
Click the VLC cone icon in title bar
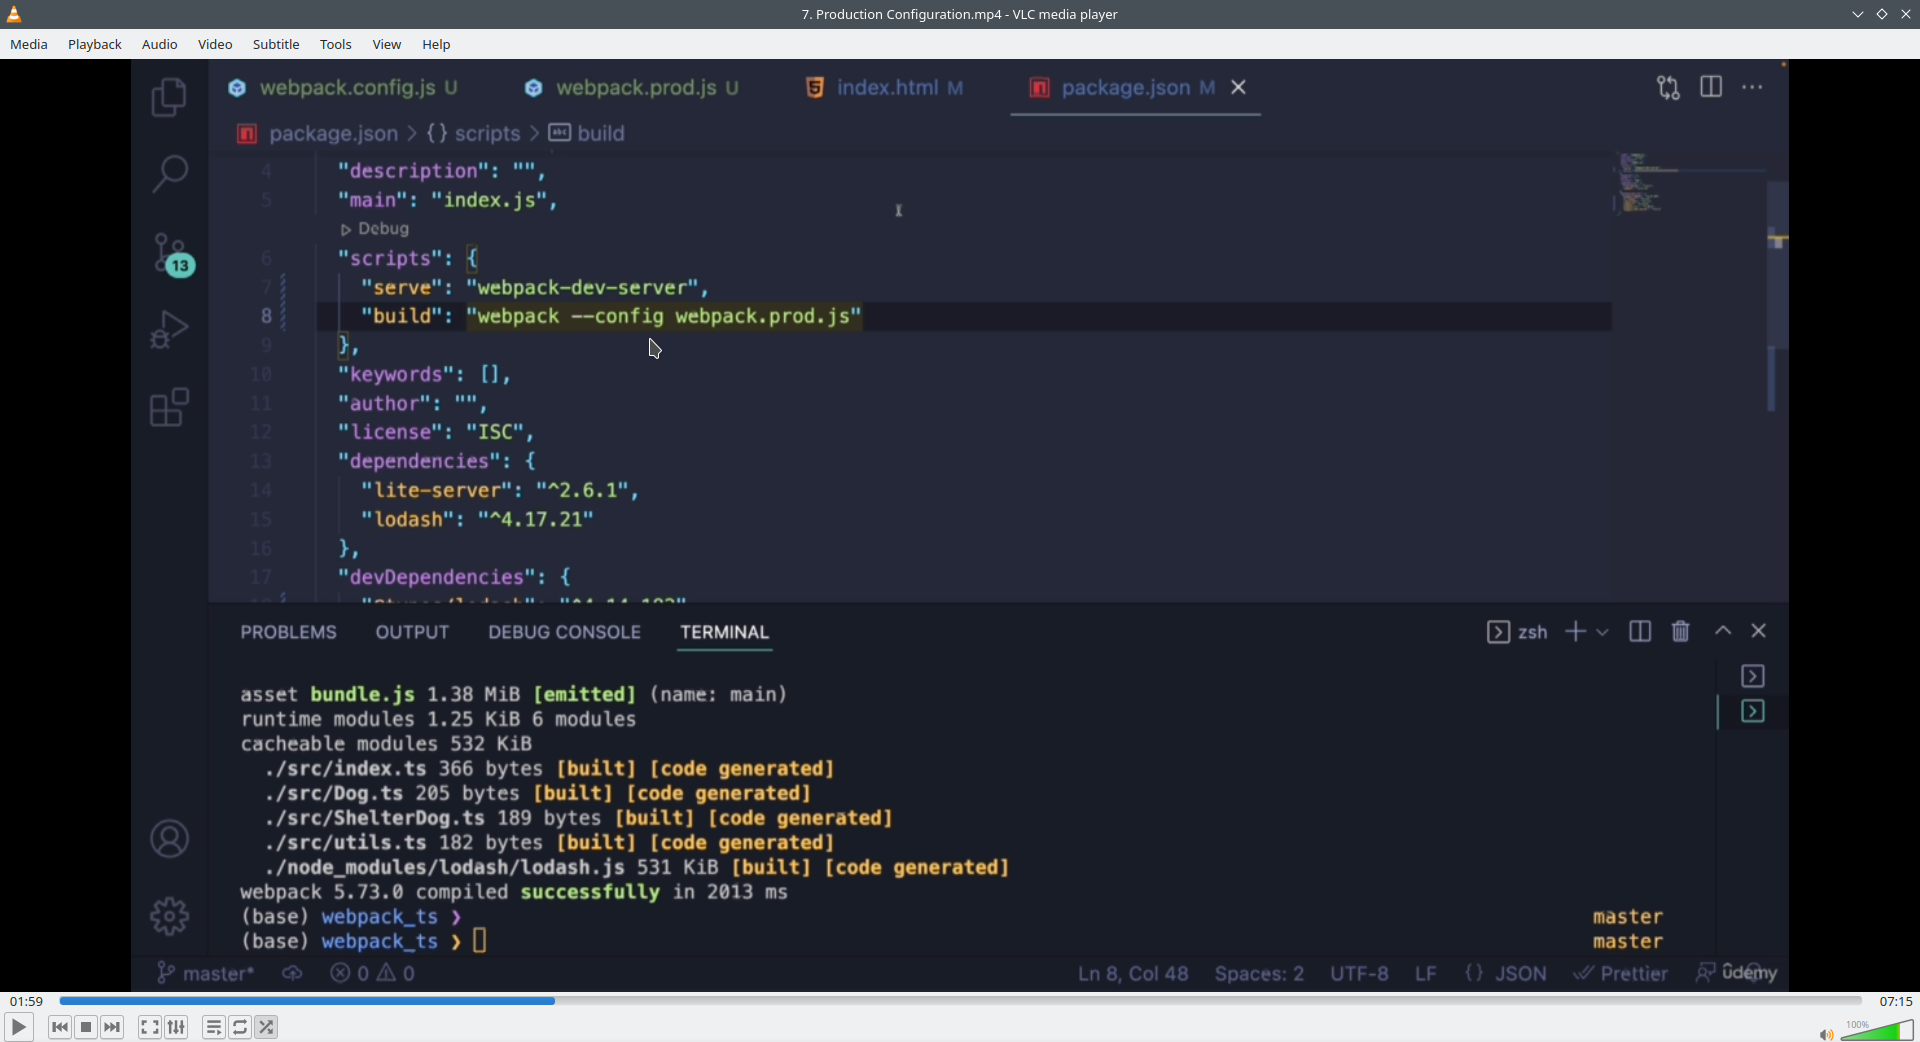point(14,14)
